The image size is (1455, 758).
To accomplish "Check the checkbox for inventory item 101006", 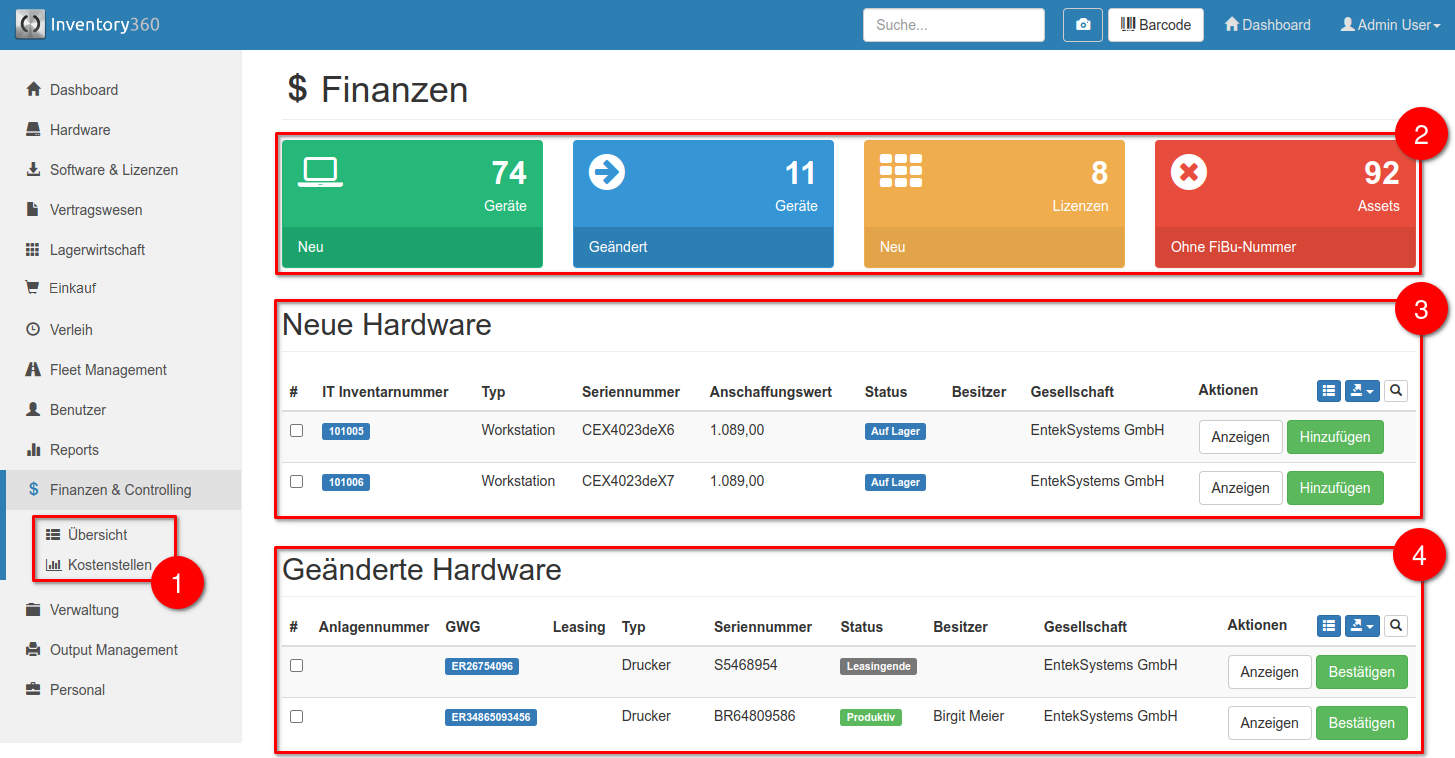I will (295, 481).
